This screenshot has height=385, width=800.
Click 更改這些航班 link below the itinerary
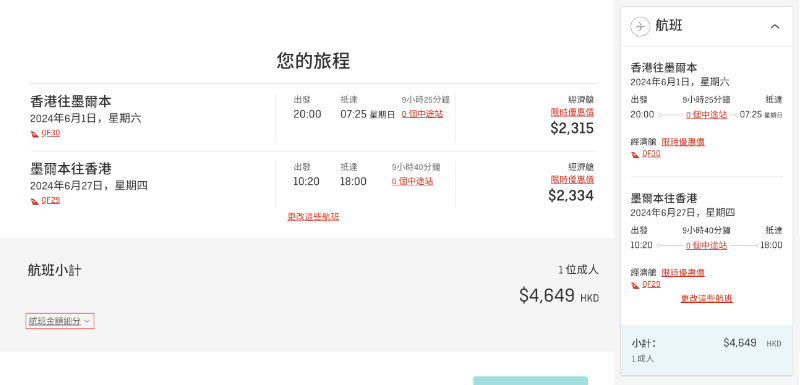[x=313, y=217]
